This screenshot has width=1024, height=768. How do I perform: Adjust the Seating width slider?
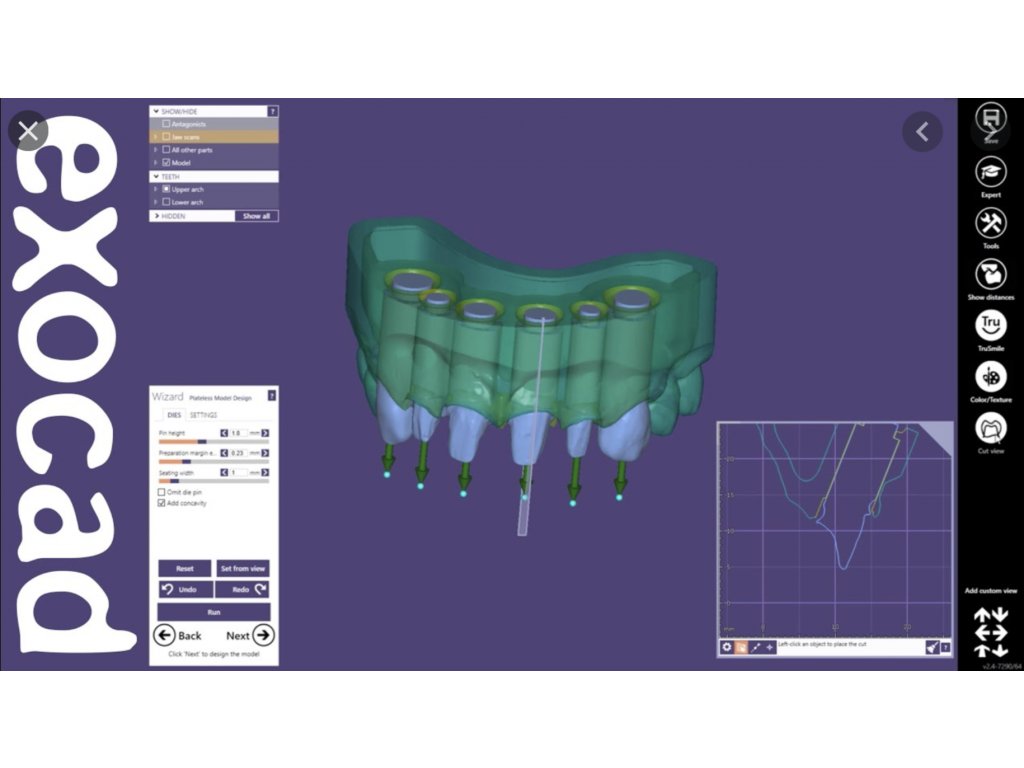tap(214, 481)
